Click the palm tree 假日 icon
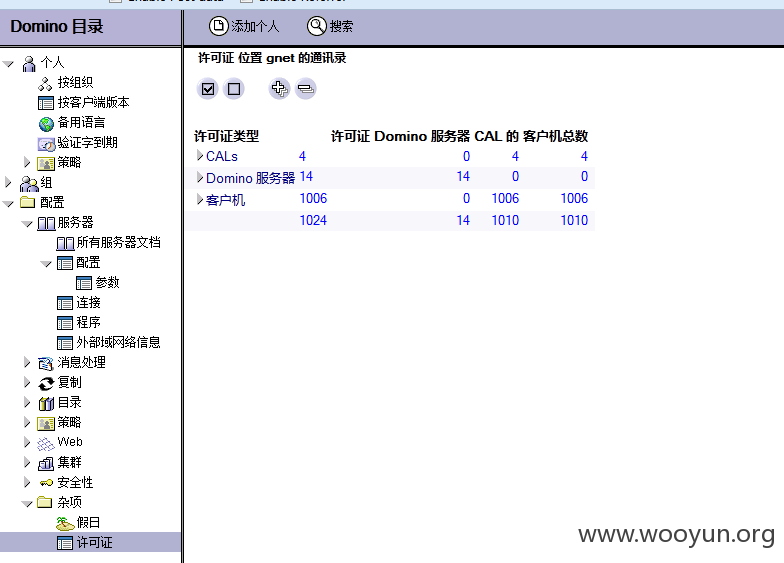The height and width of the screenshot is (563, 784). (x=65, y=524)
